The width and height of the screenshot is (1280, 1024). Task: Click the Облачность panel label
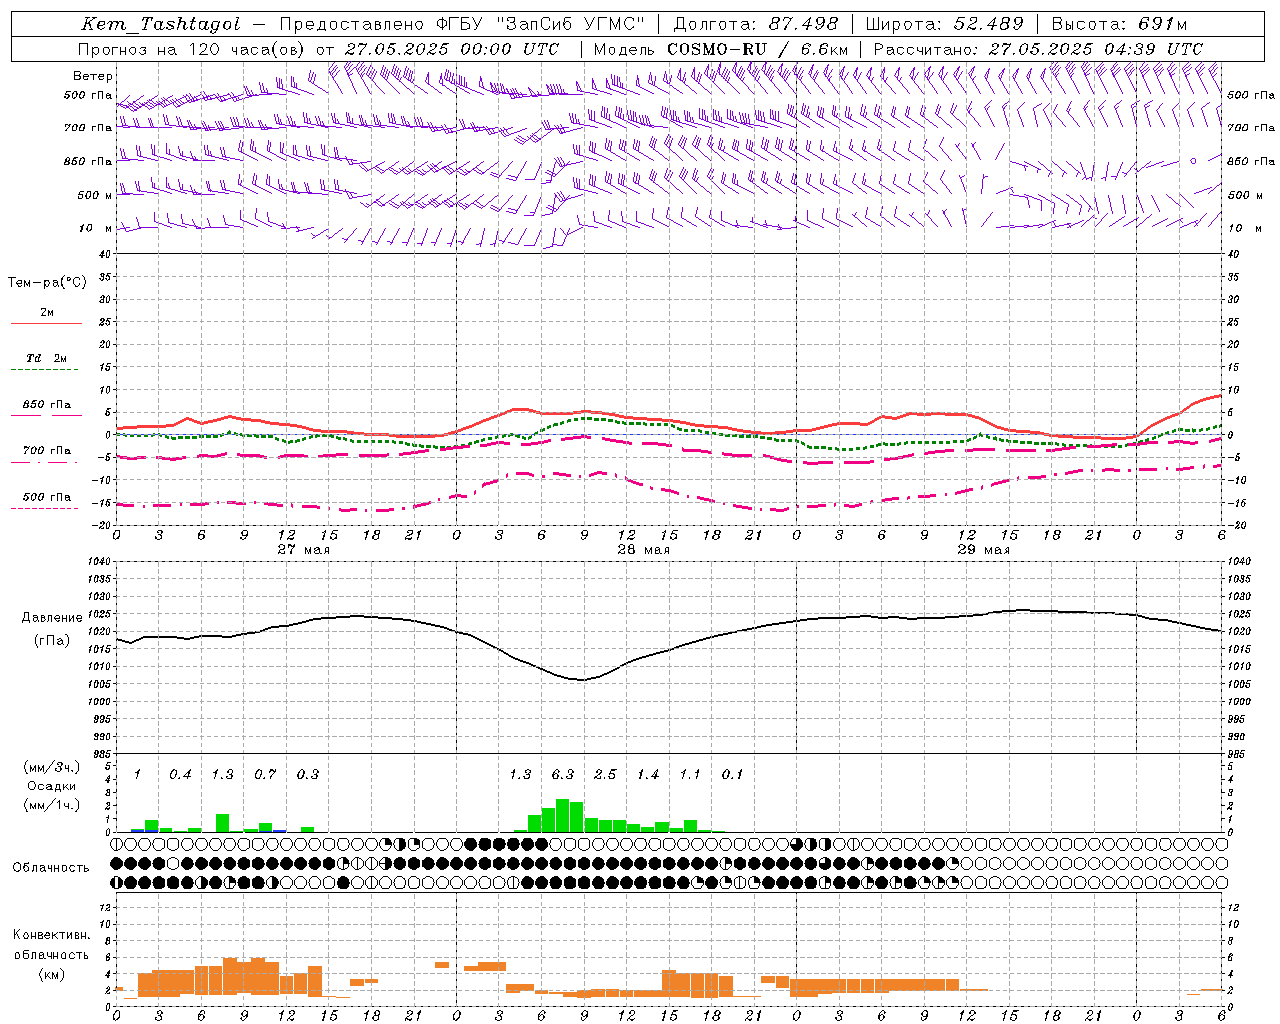[x=51, y=868]
